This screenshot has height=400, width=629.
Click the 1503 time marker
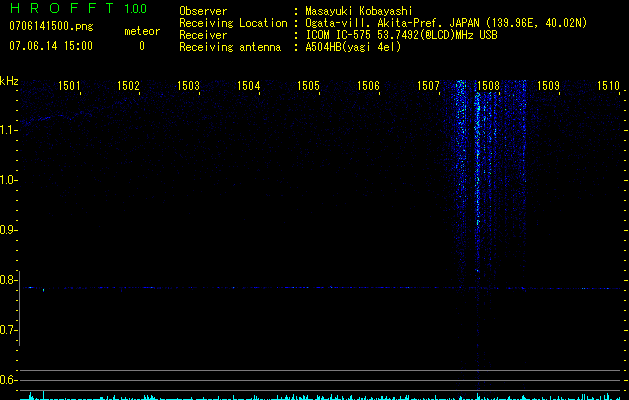coord(189,86)
